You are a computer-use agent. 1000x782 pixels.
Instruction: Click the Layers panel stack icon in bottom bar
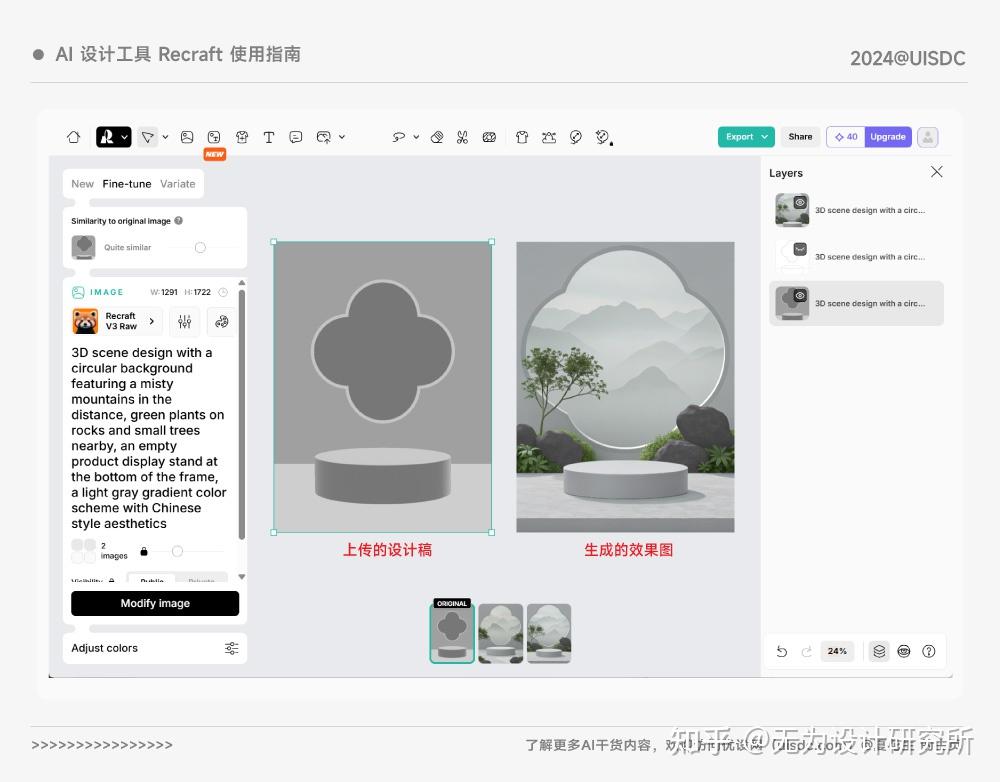[x=879, y=651]
